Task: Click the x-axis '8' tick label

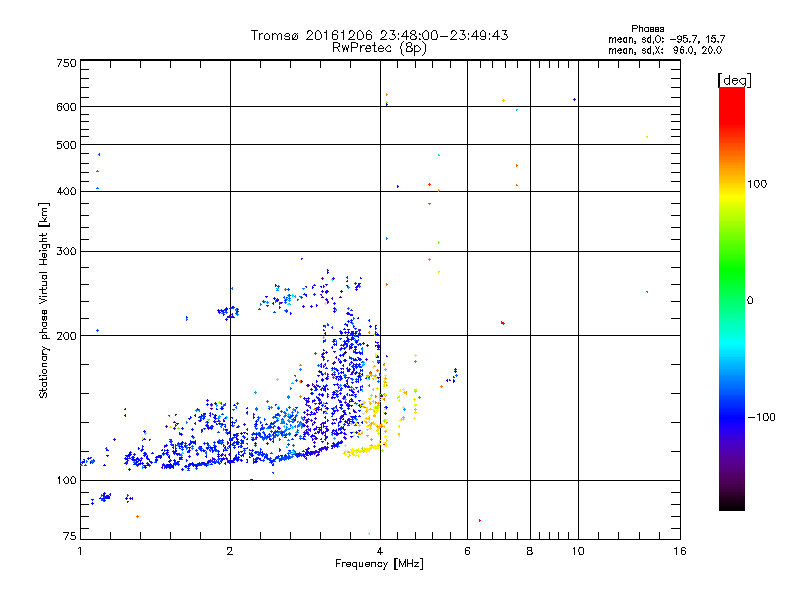Action: point(530,551)
